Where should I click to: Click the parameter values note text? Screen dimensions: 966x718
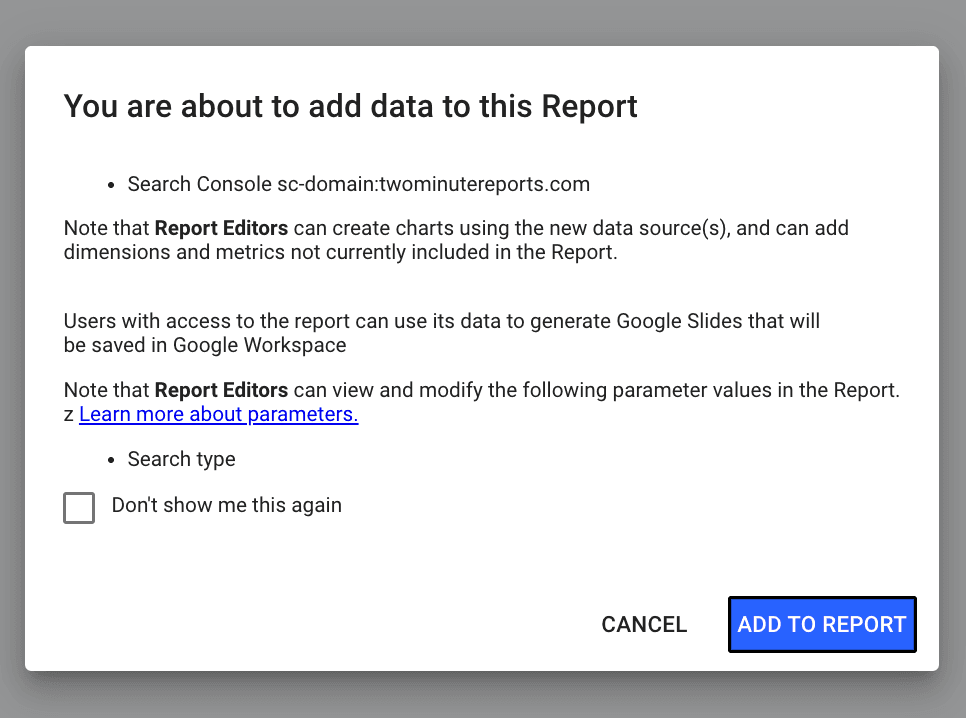pyautogui.click(x=483, y=390)
